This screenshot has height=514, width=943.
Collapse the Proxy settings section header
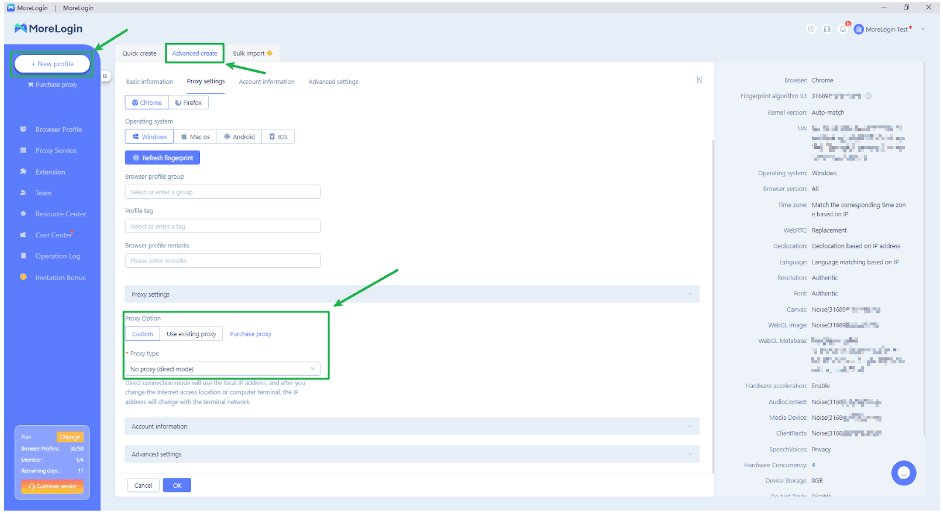[x=412, y=295]
